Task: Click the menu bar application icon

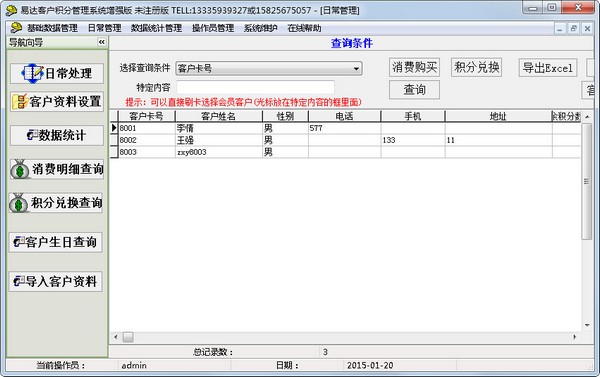Action: [x=16, y=28]
